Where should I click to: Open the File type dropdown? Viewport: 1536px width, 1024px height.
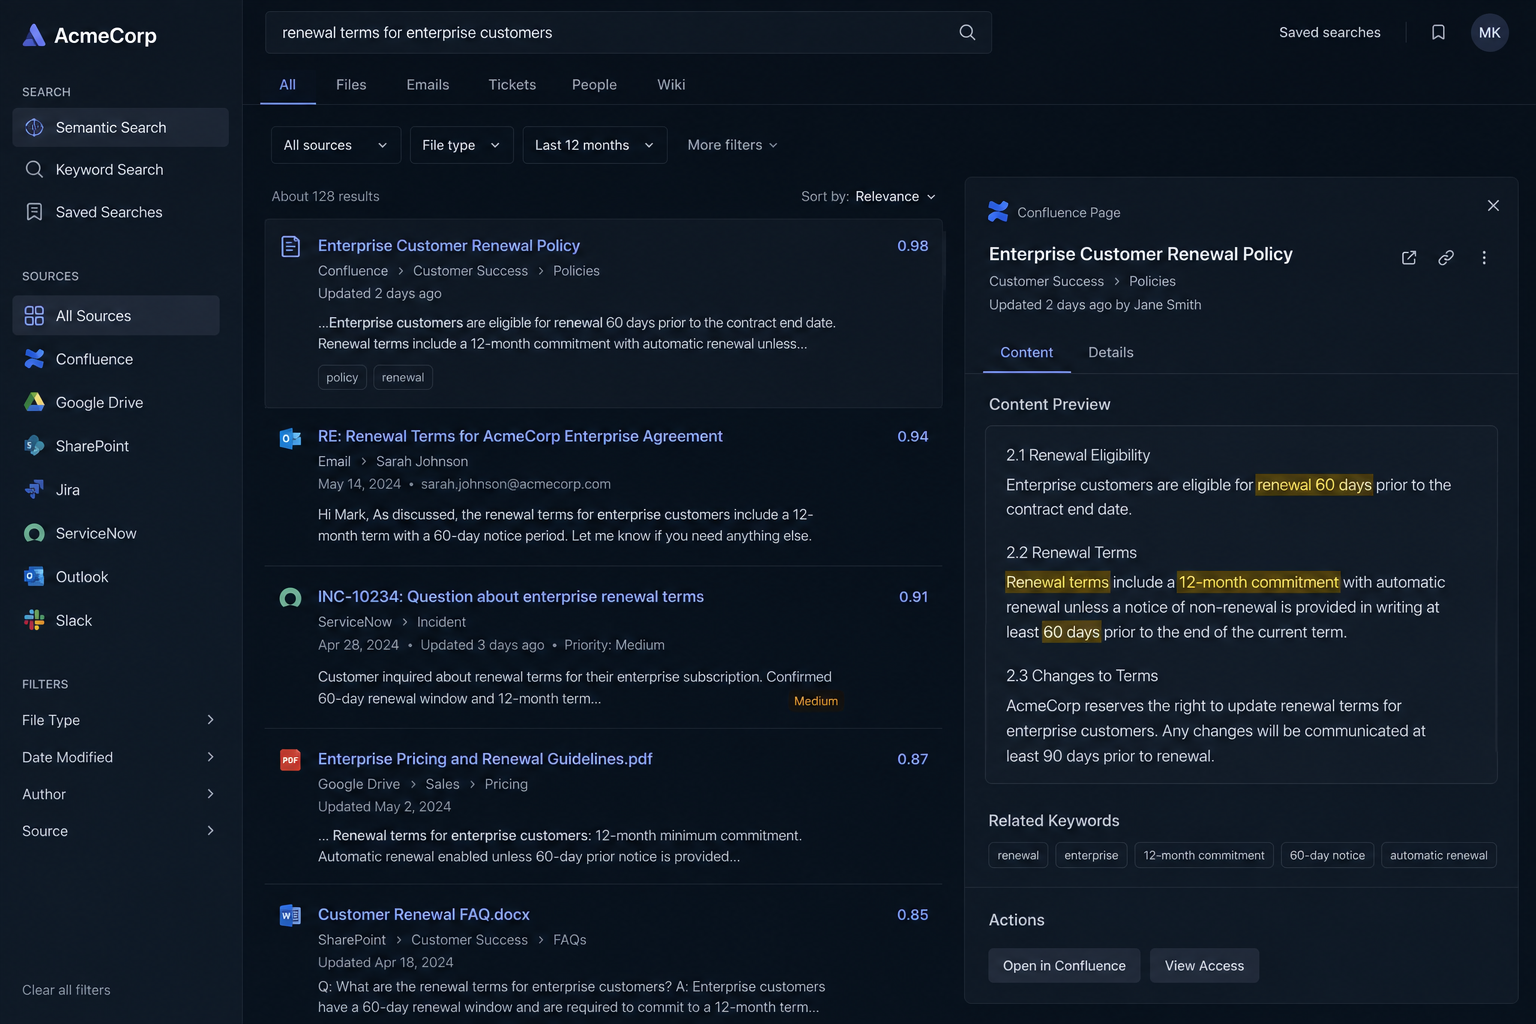pyautogui.click(x=461, y=145)
